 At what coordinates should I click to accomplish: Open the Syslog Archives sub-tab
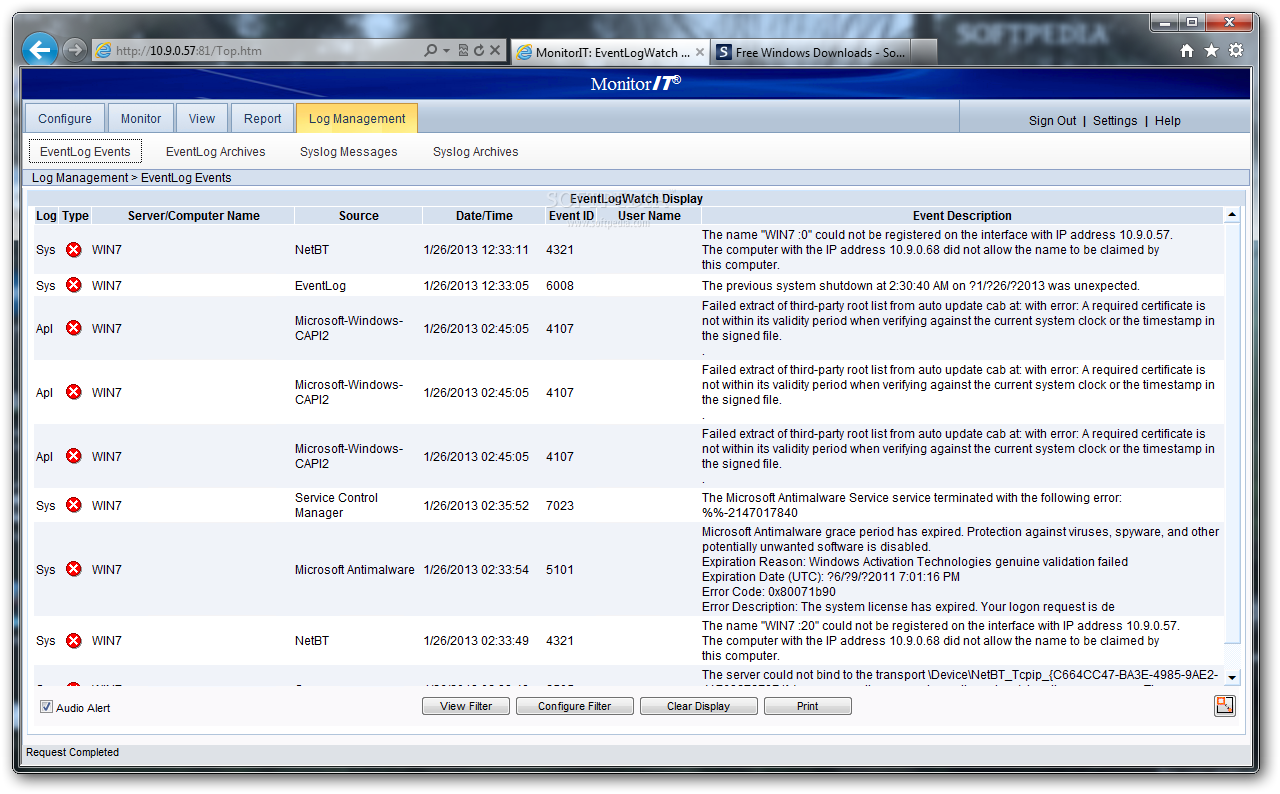click(x=476, y=152)
